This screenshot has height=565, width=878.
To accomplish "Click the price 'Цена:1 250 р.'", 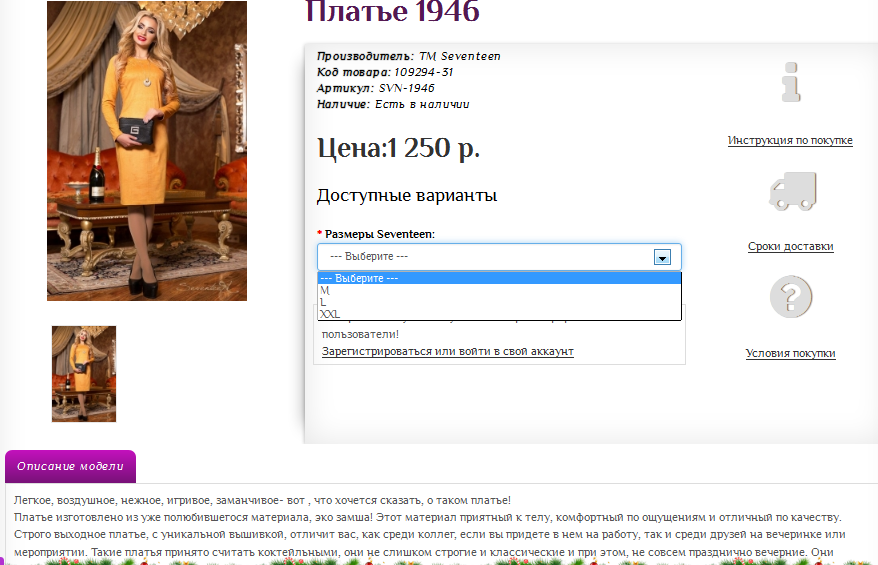I will 399,148.
